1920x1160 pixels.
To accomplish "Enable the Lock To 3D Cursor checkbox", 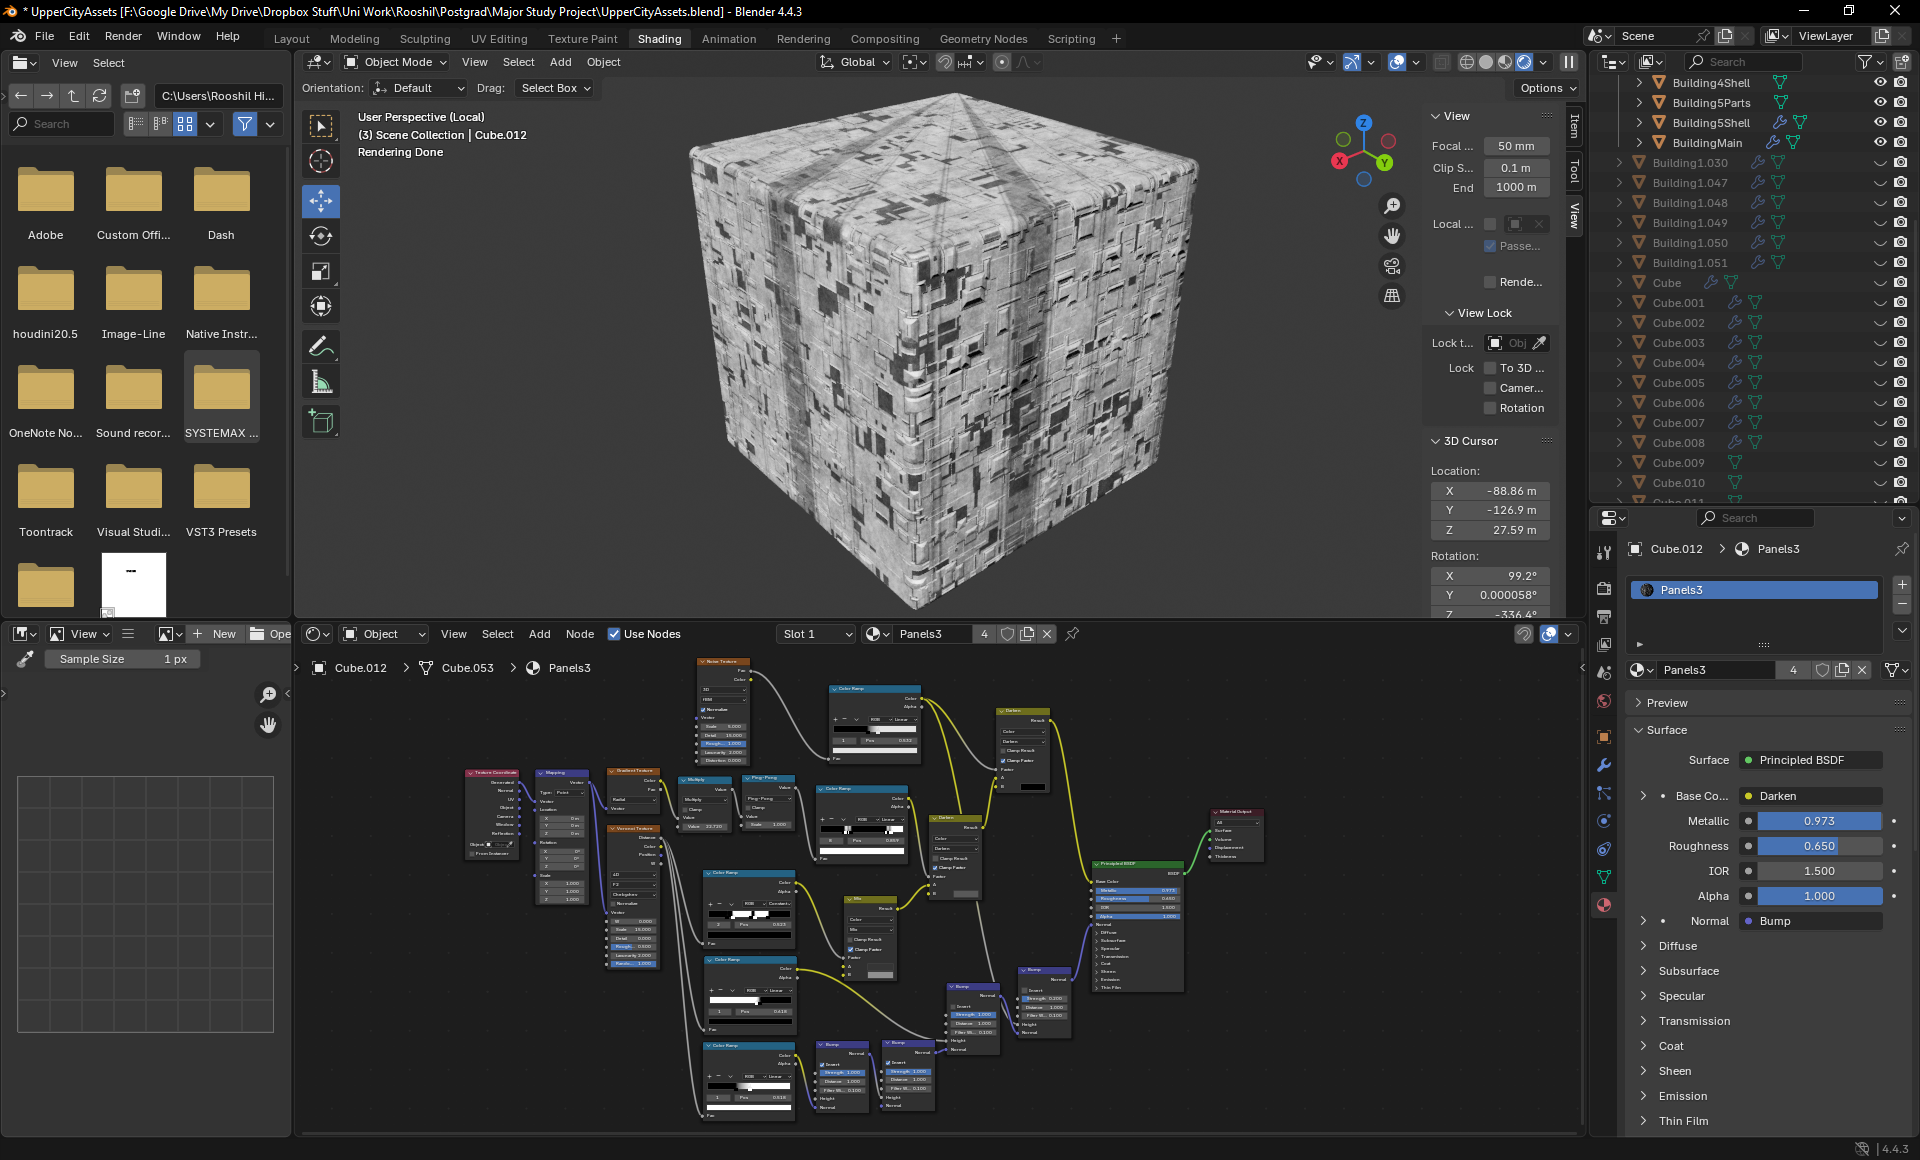I will pos(1490,368).
